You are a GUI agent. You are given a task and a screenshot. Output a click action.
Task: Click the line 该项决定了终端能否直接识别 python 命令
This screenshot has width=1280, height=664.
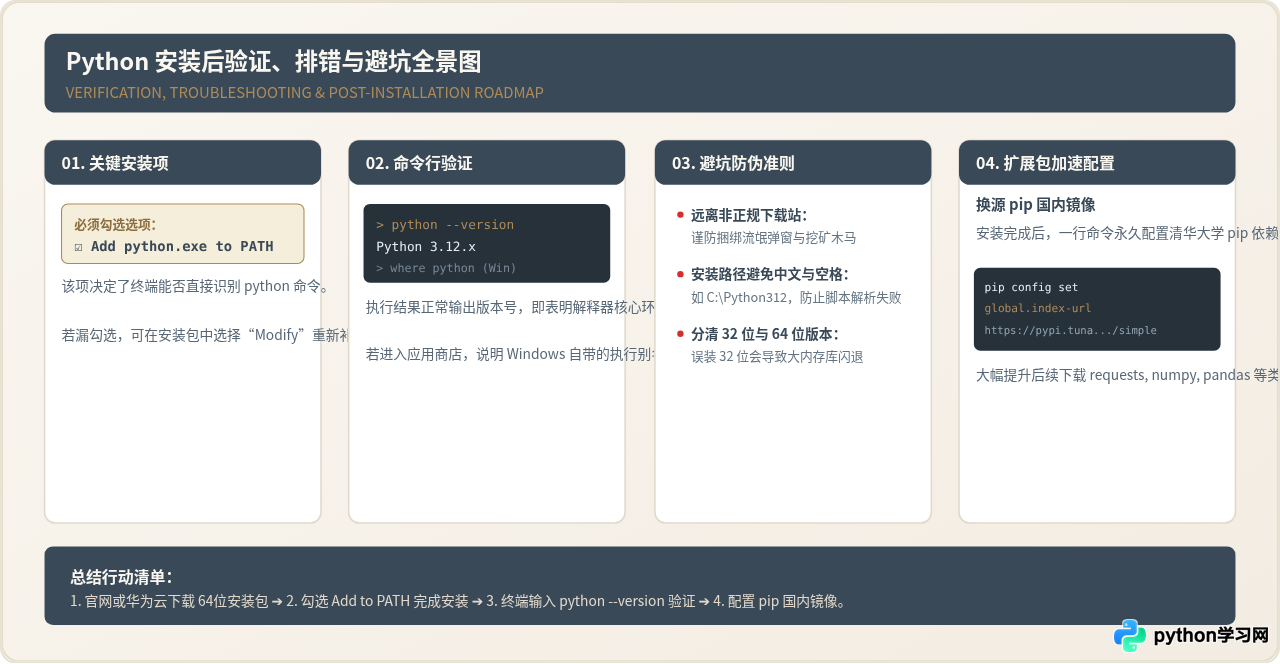(x=195, y=287)
